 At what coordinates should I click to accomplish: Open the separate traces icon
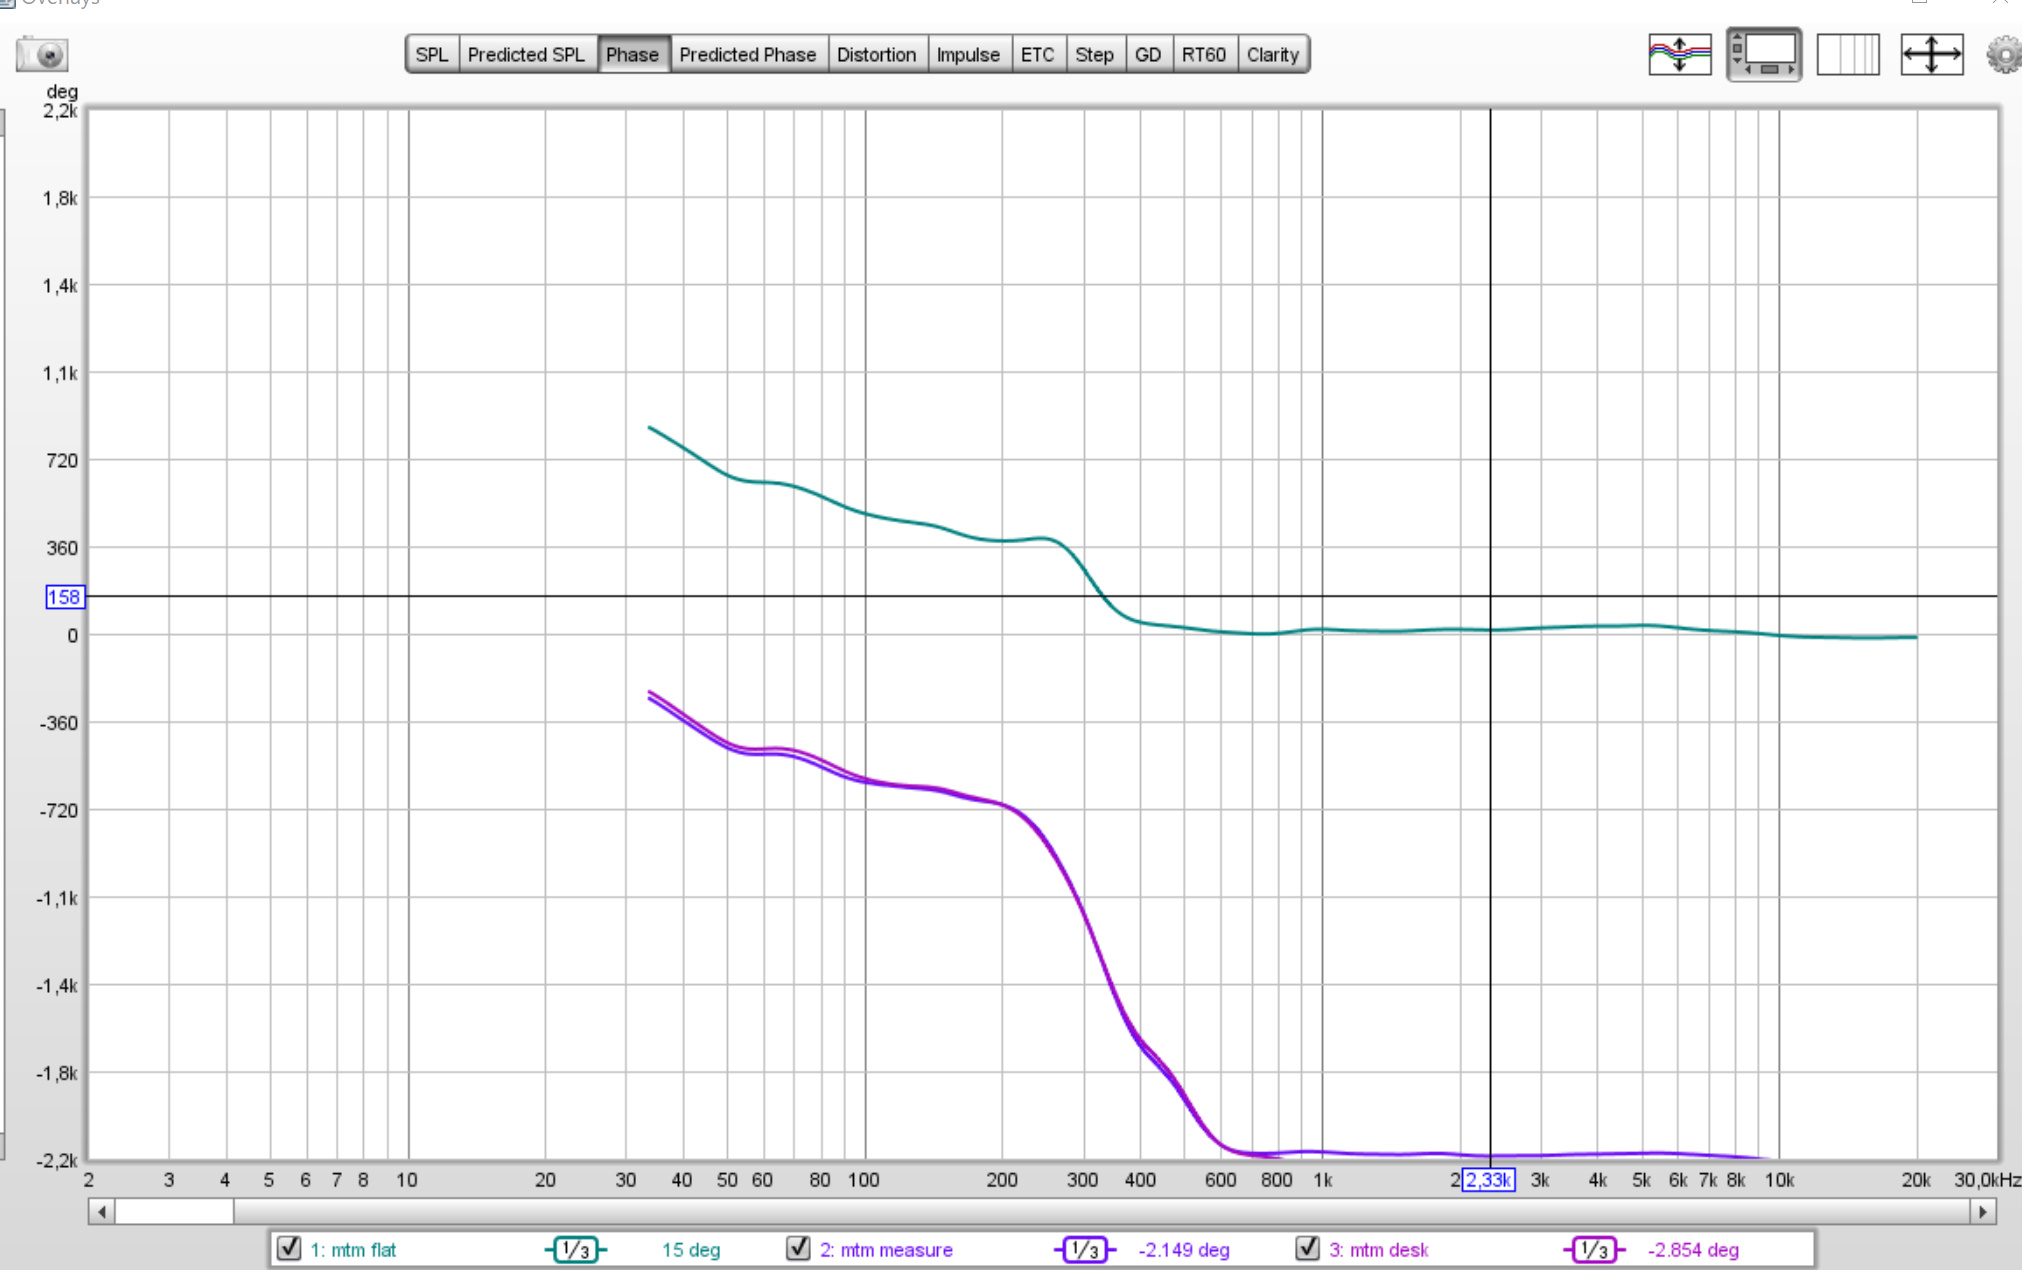1680,54
